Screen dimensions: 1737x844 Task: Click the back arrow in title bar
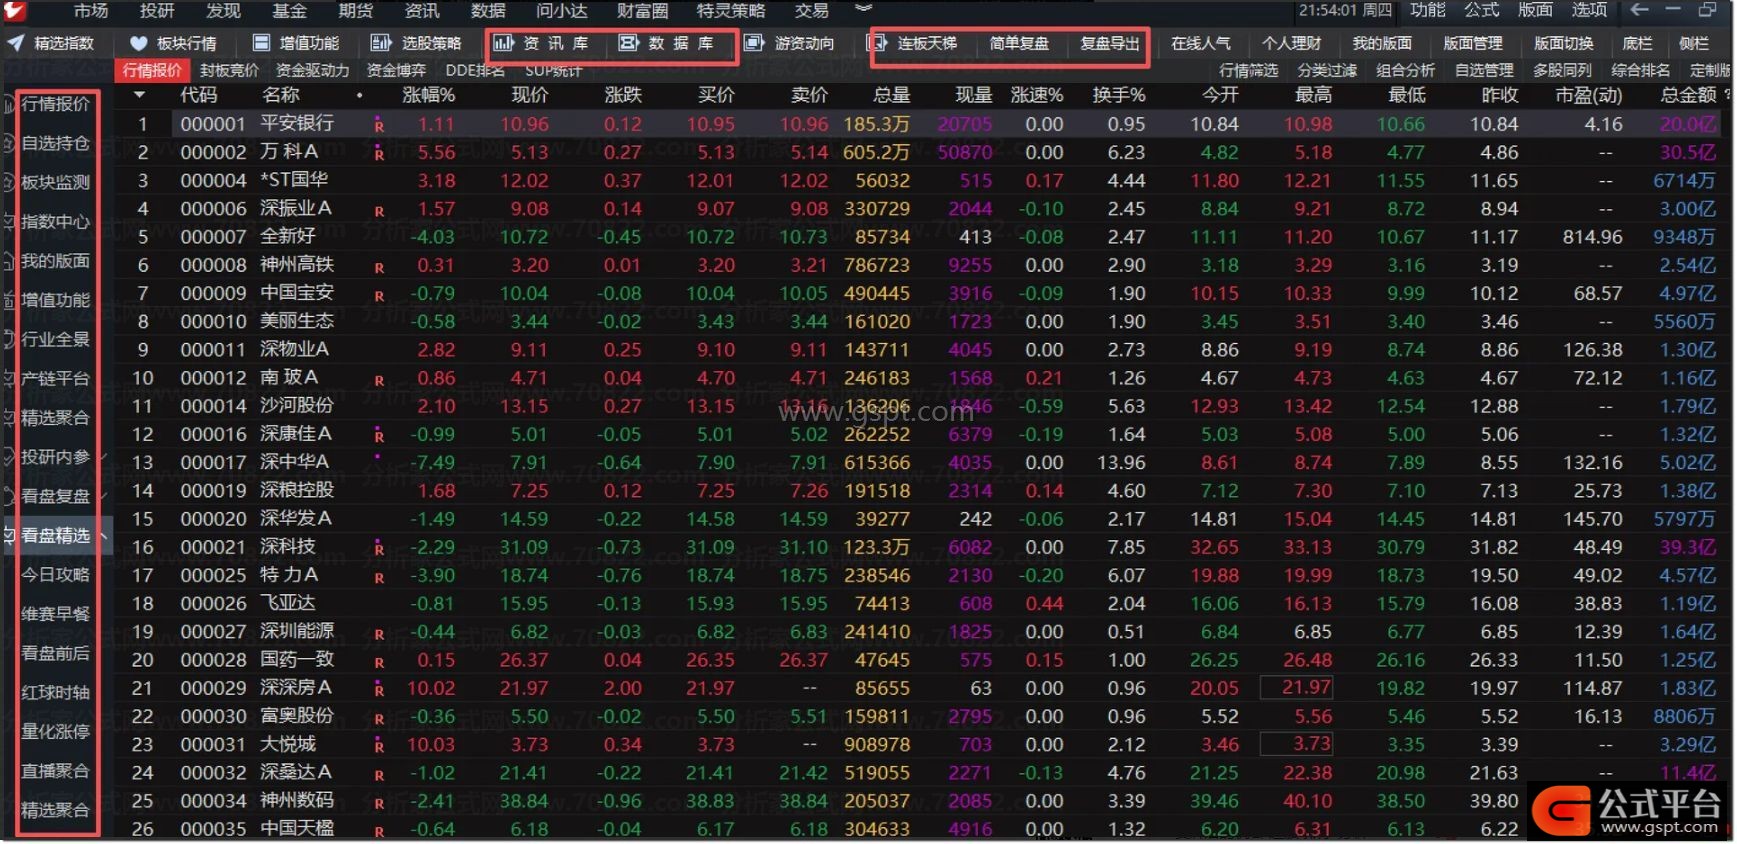(1639, 10)
